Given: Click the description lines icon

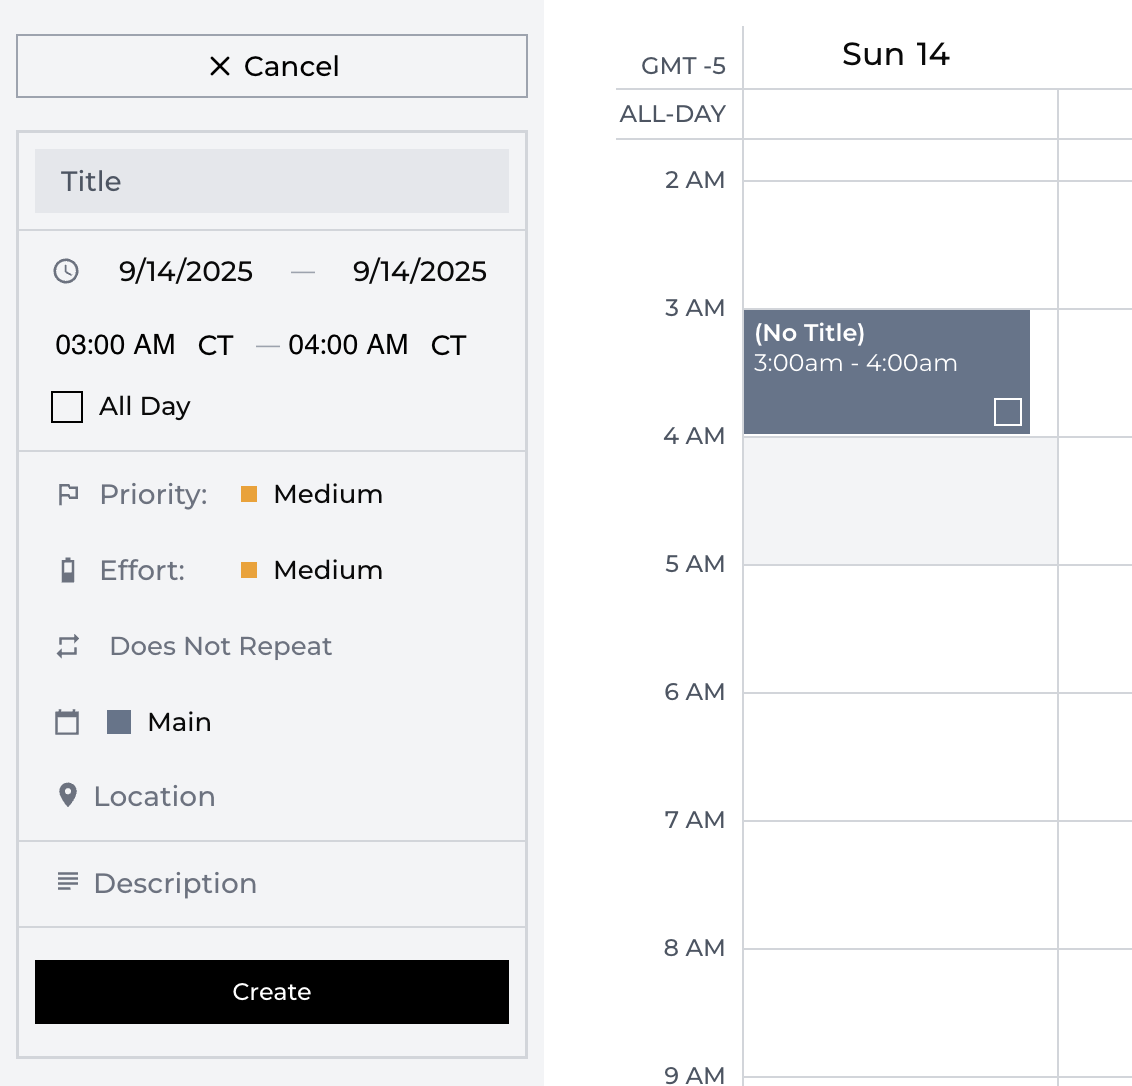Looking at the screenshot, I should coord(68,882).
